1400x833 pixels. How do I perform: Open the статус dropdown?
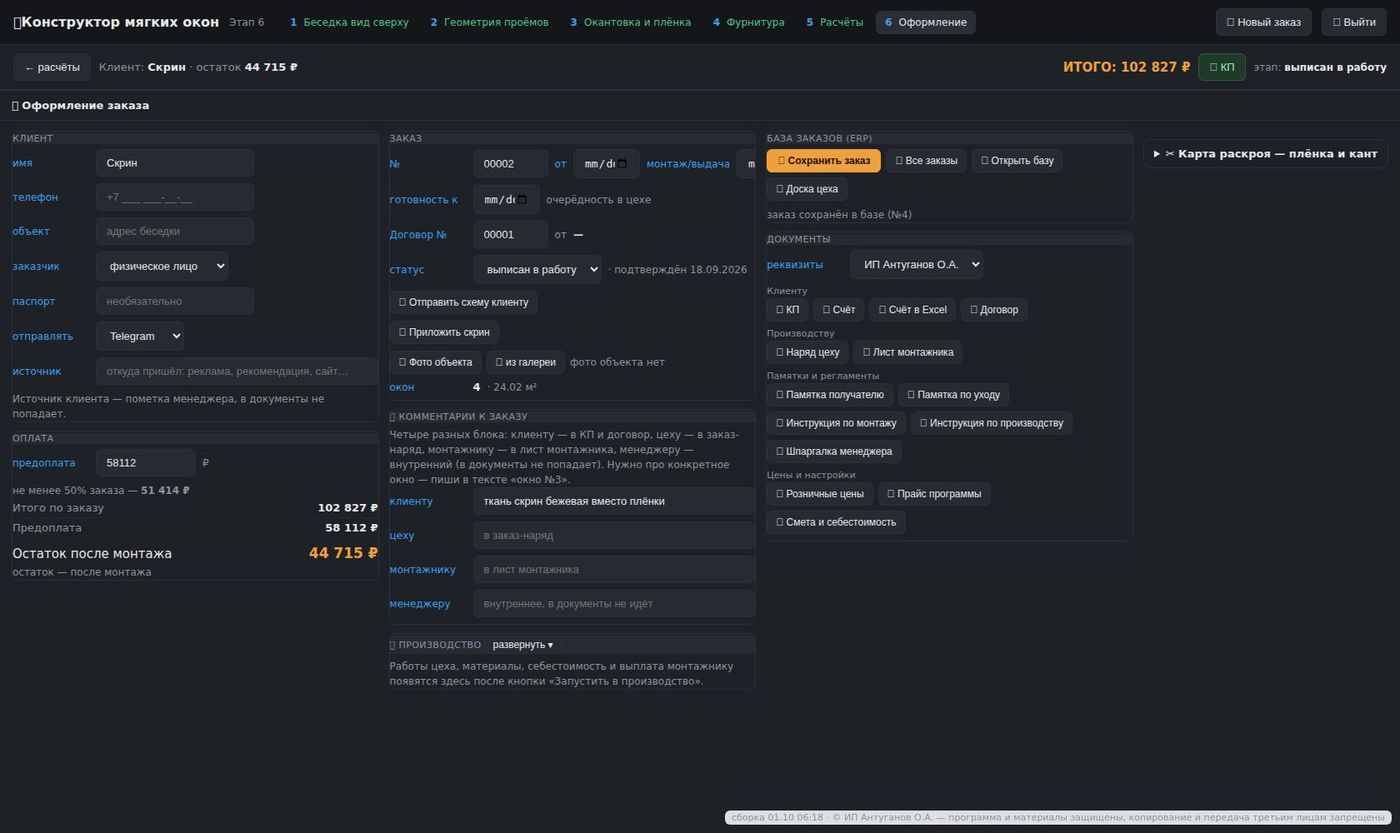[537, 269]
